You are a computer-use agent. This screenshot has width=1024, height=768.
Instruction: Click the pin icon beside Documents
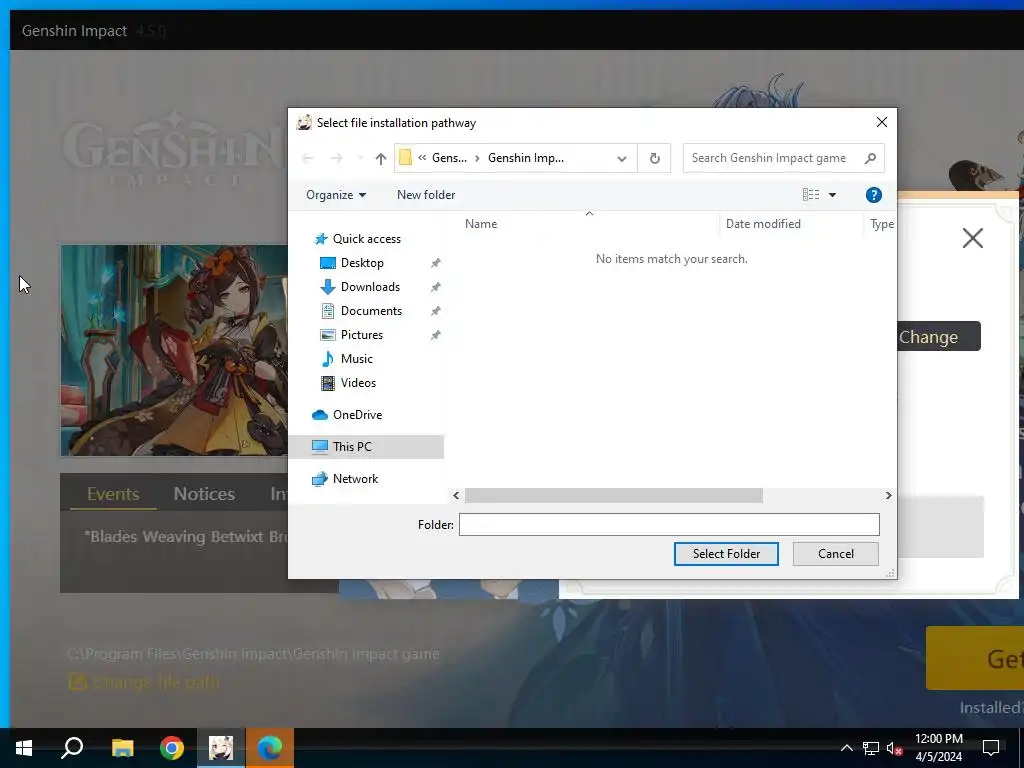click(x=436, y=311)
